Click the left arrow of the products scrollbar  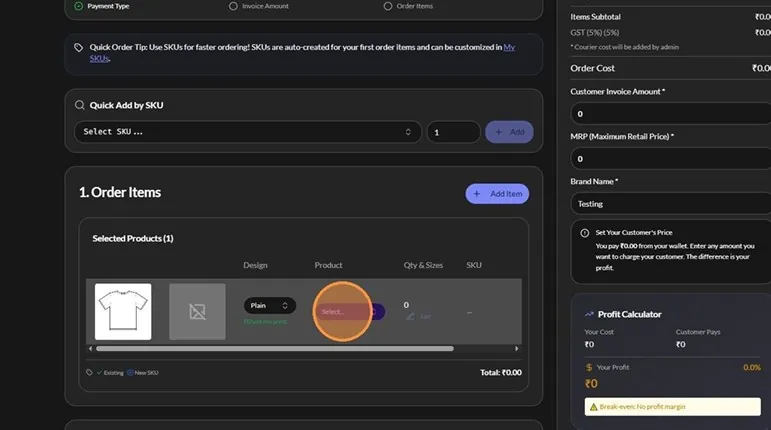point(90,348)
